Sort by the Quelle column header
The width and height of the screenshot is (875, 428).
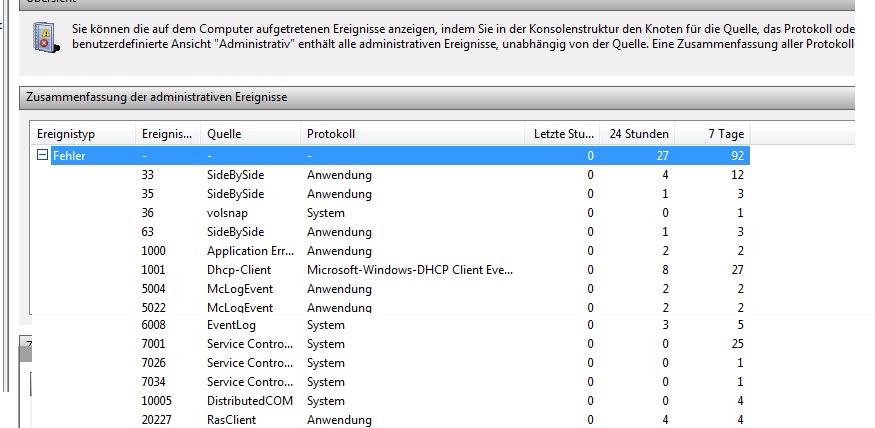[x=250, y=133]
